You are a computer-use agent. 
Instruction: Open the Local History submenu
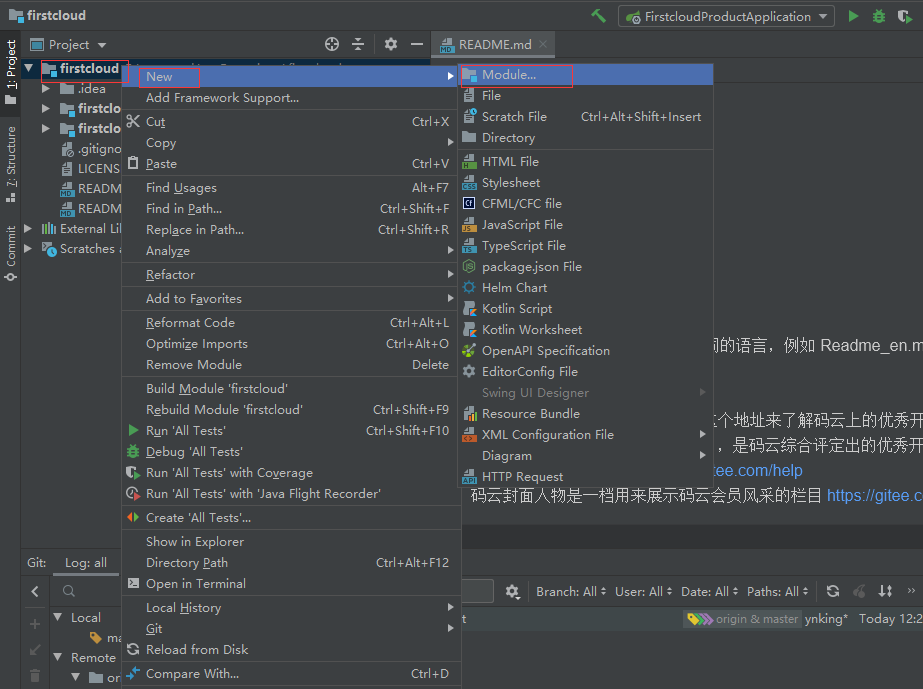[x=291, y=608]
